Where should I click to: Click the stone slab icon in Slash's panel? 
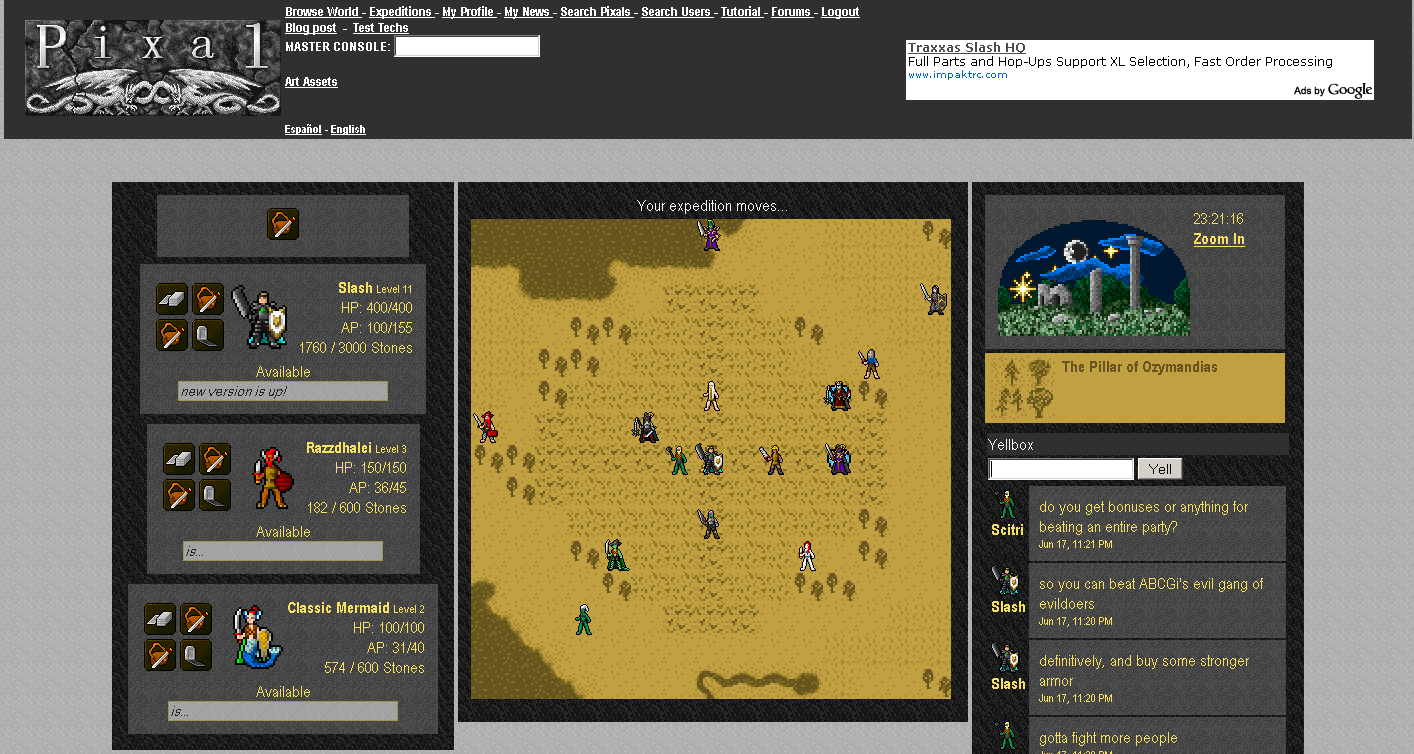[x=172, y=299]
